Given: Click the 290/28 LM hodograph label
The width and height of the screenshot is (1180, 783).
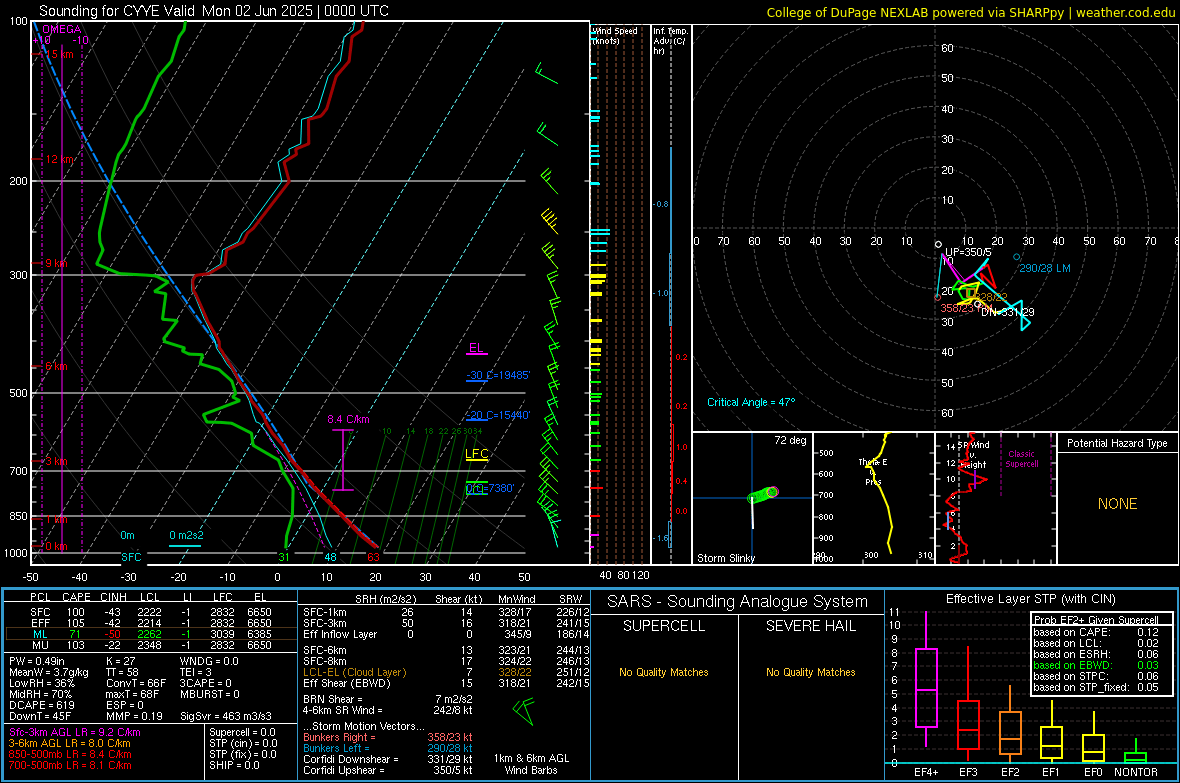Looking at the screenshot, I should [1045, 268].
